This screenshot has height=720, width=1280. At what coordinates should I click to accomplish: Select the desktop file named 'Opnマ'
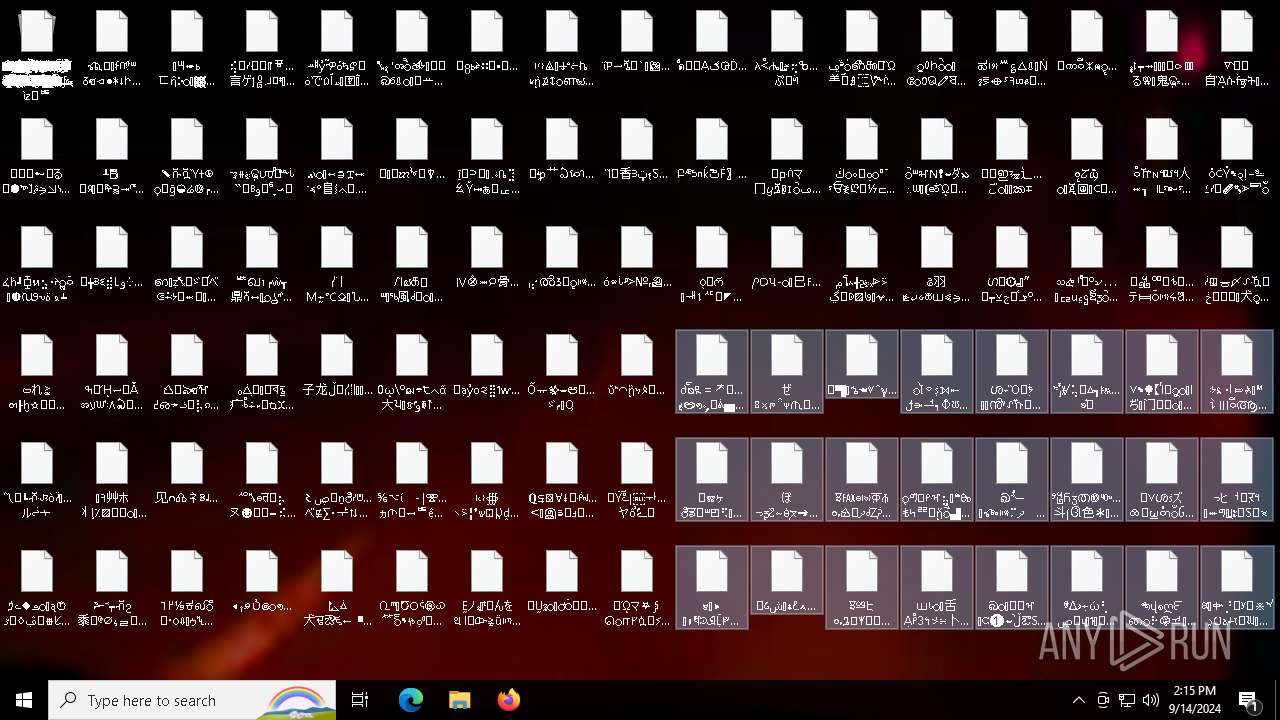pyautogui.click(x=787, y=156)
